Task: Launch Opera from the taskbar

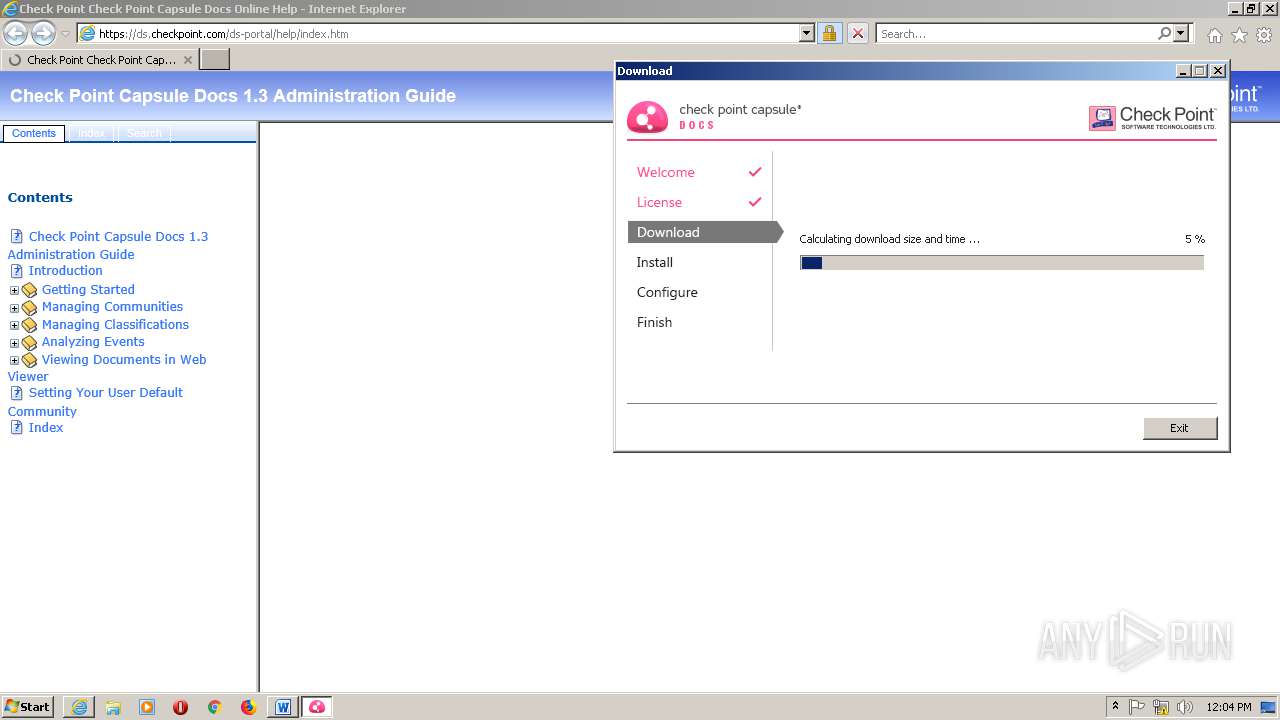Action: coord(180,707)
